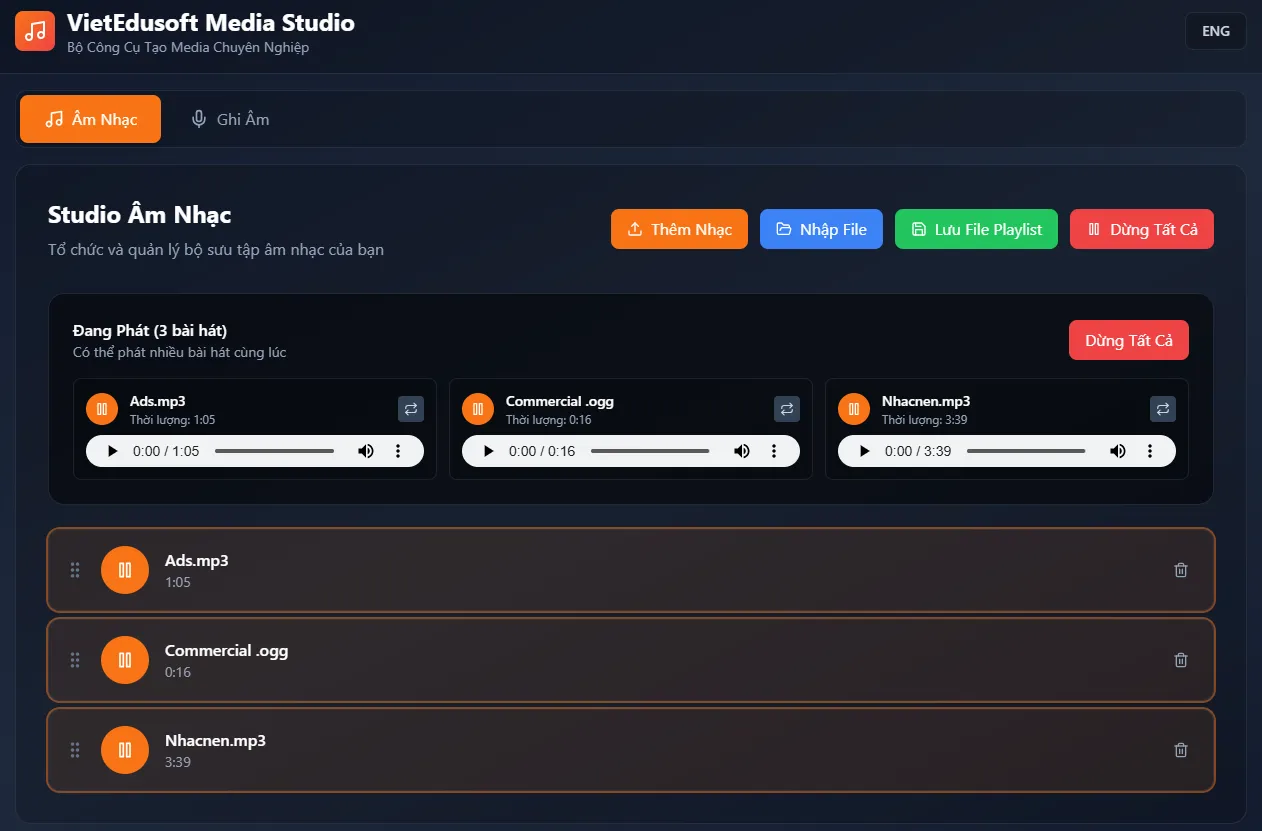Open more options menu on Ads.mp3 player

(398, 451)
